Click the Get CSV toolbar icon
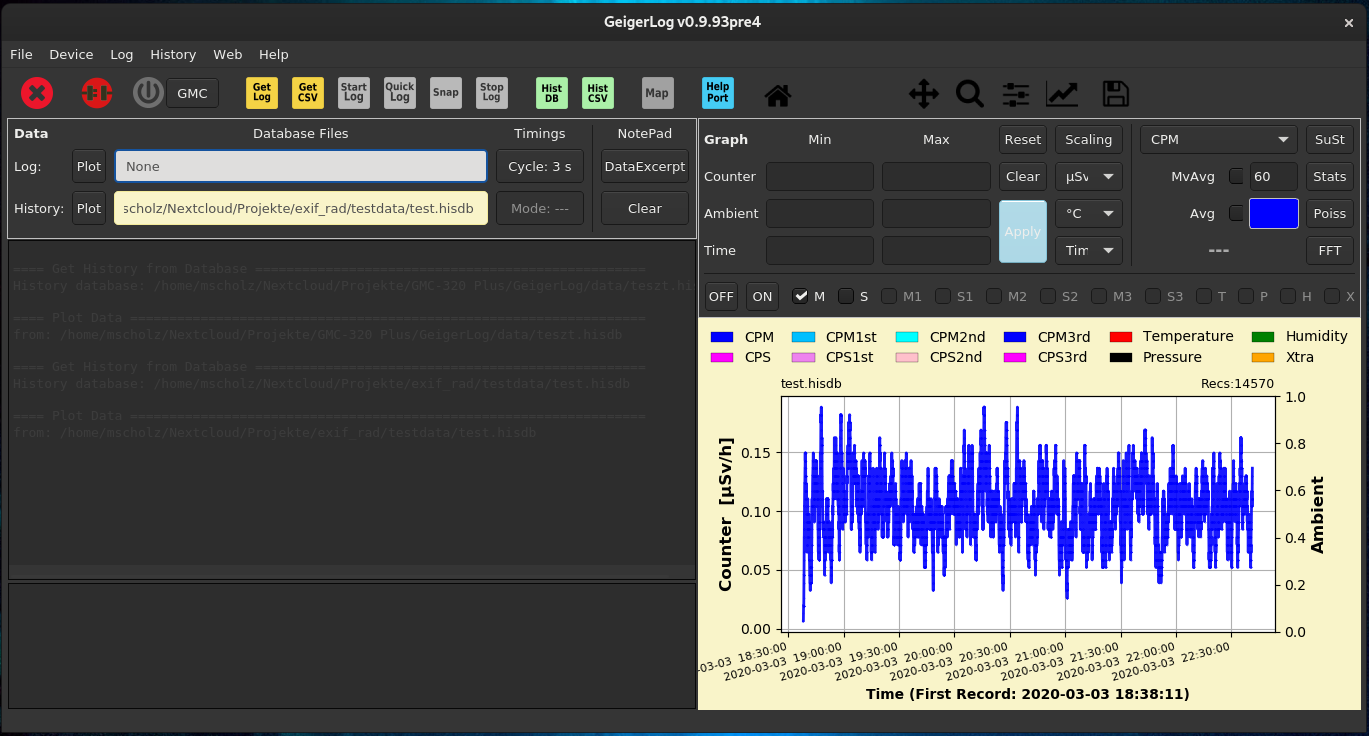 (x=308, y=93)
